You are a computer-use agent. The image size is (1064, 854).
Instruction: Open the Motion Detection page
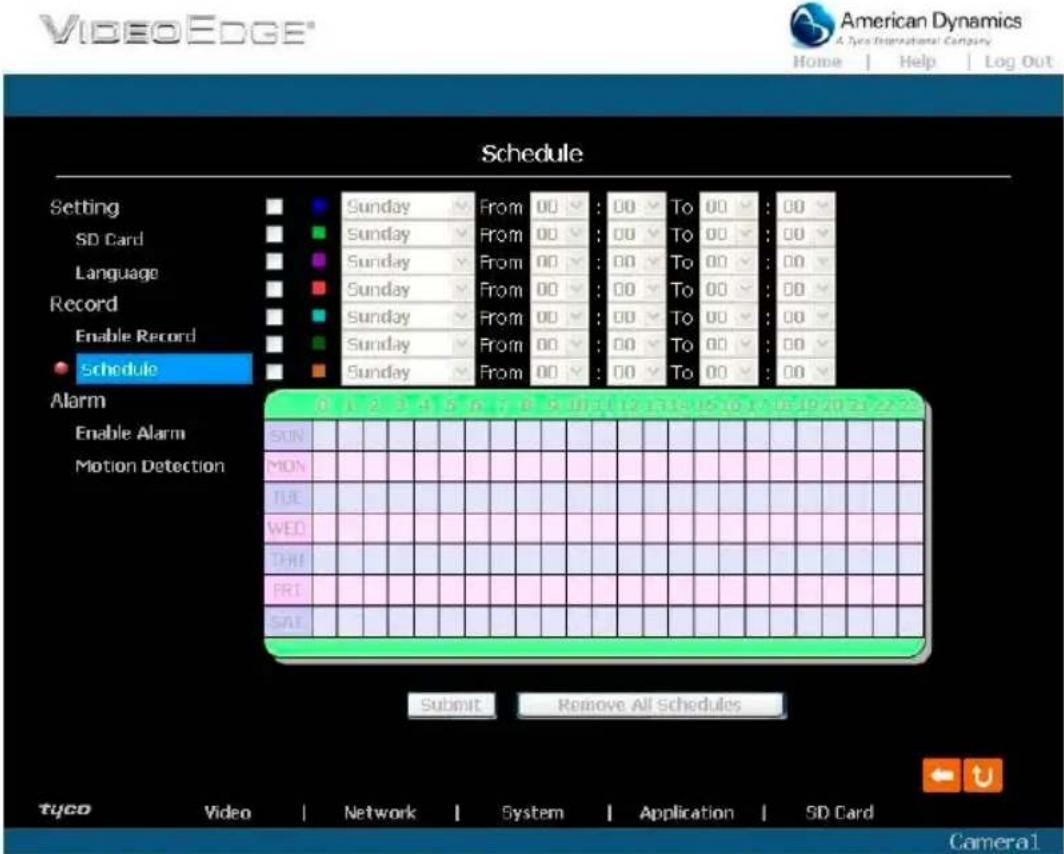pyautogui.click(x=150, y=466)
